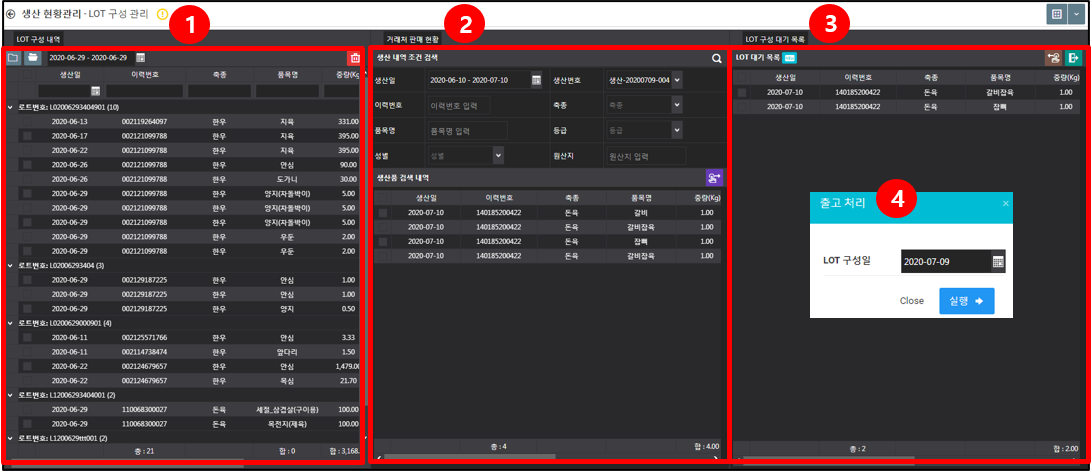Click the open folder expand-all icon
Viewport: 1092px width, 473px height.
32,58
